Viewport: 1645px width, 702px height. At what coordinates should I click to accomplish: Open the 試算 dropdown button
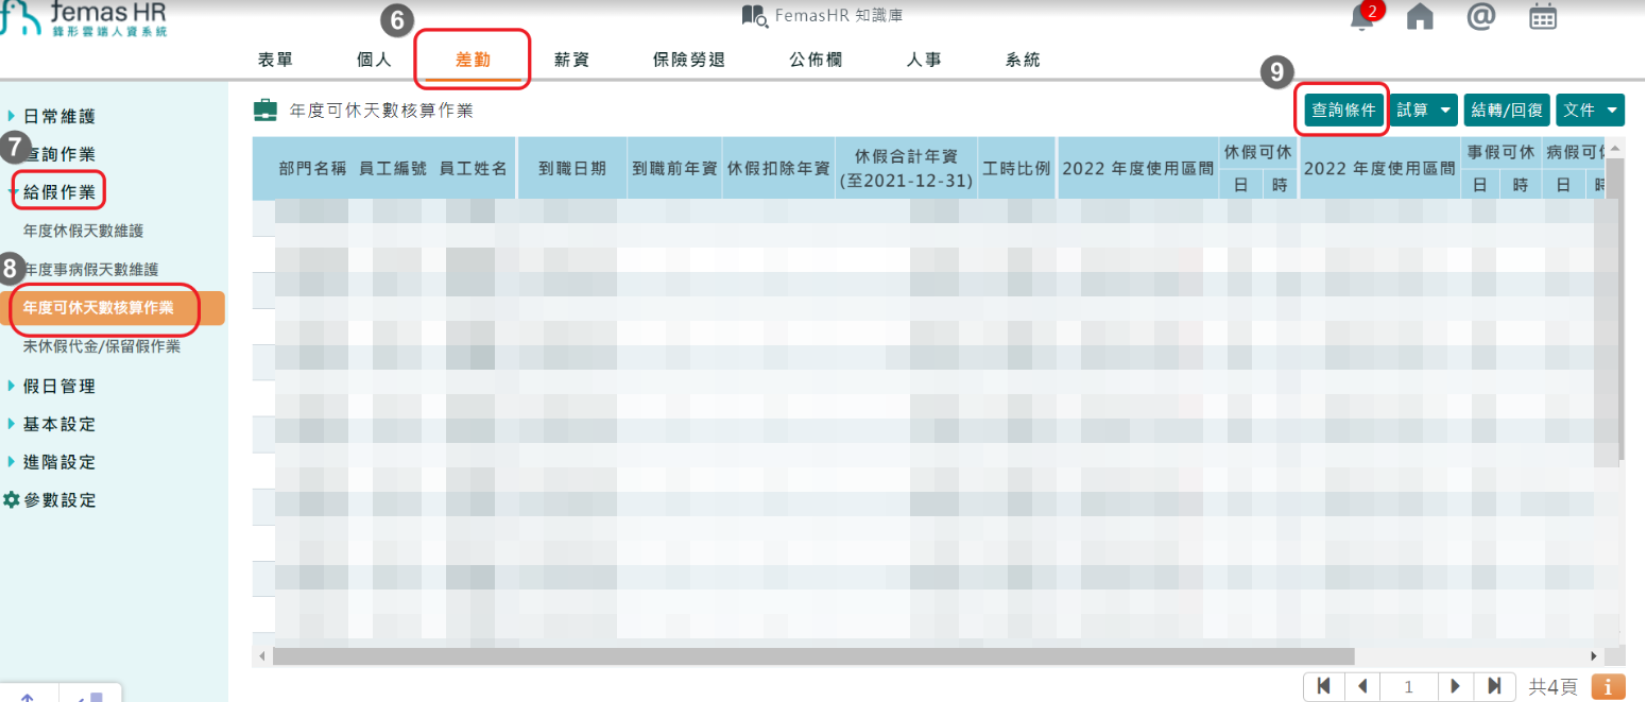click(1424, 110)
